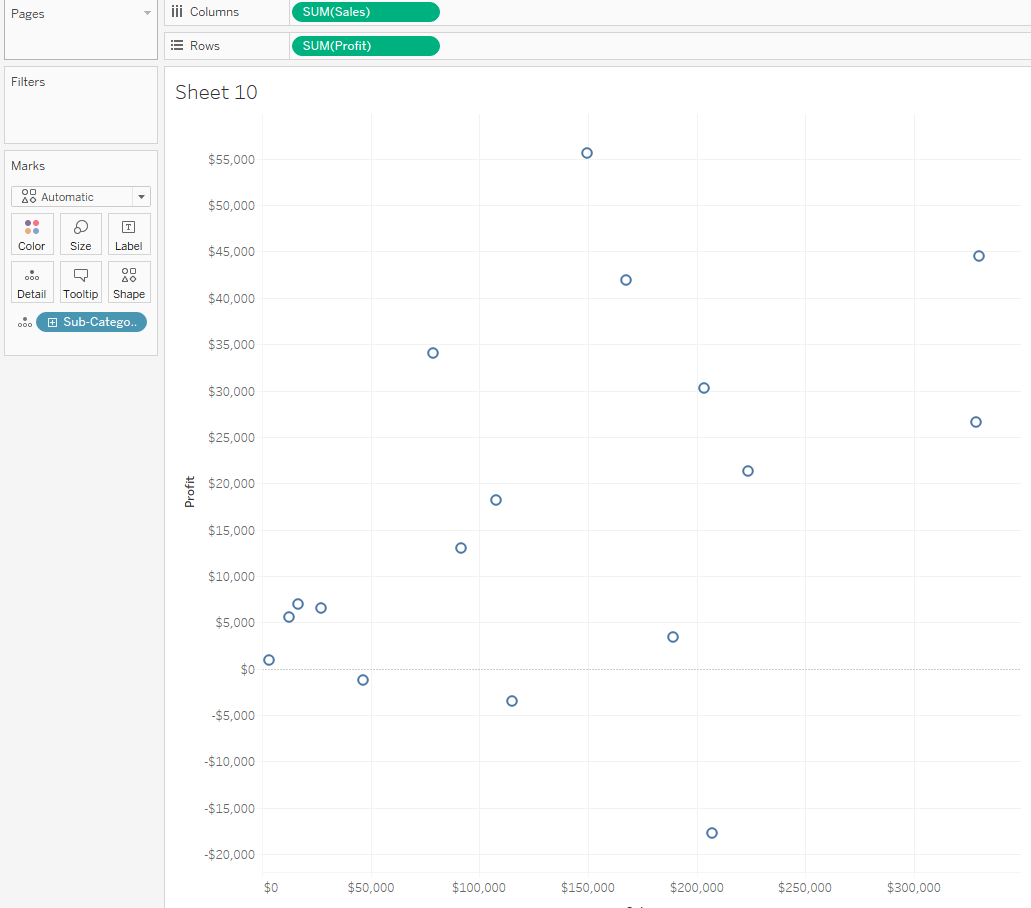Open the Sub-Category pill menu

[91, 321]
